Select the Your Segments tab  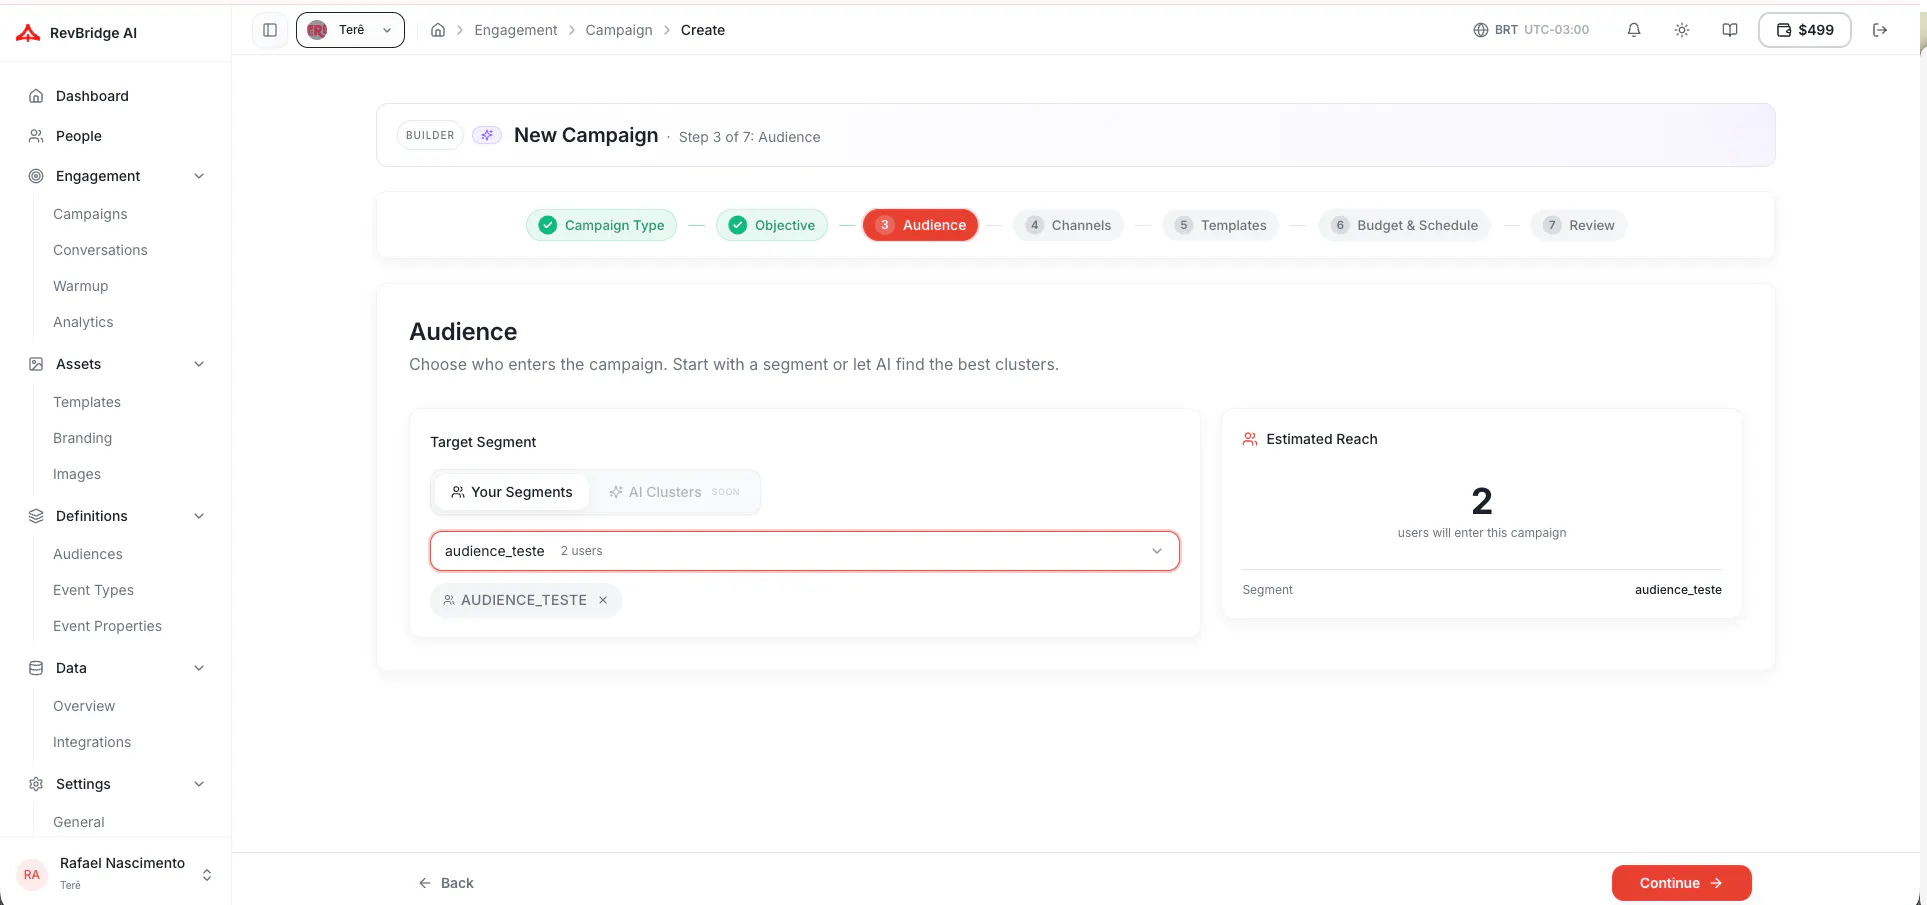click(512, 492)
